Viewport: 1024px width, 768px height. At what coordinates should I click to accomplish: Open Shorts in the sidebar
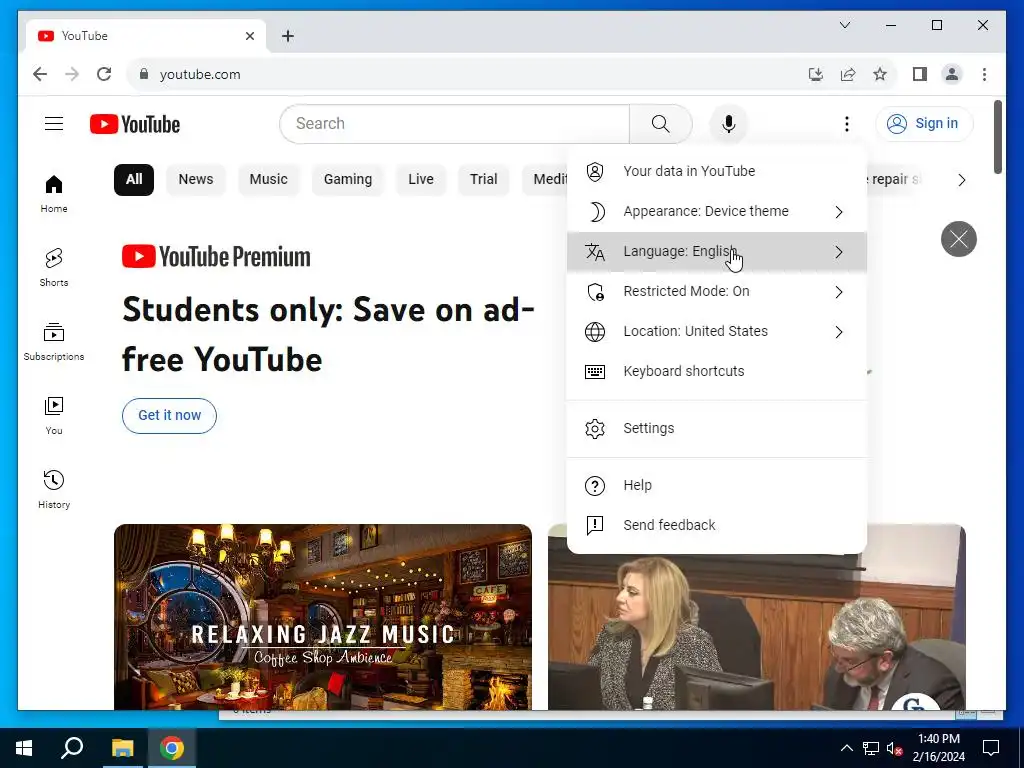click(54, 267)
